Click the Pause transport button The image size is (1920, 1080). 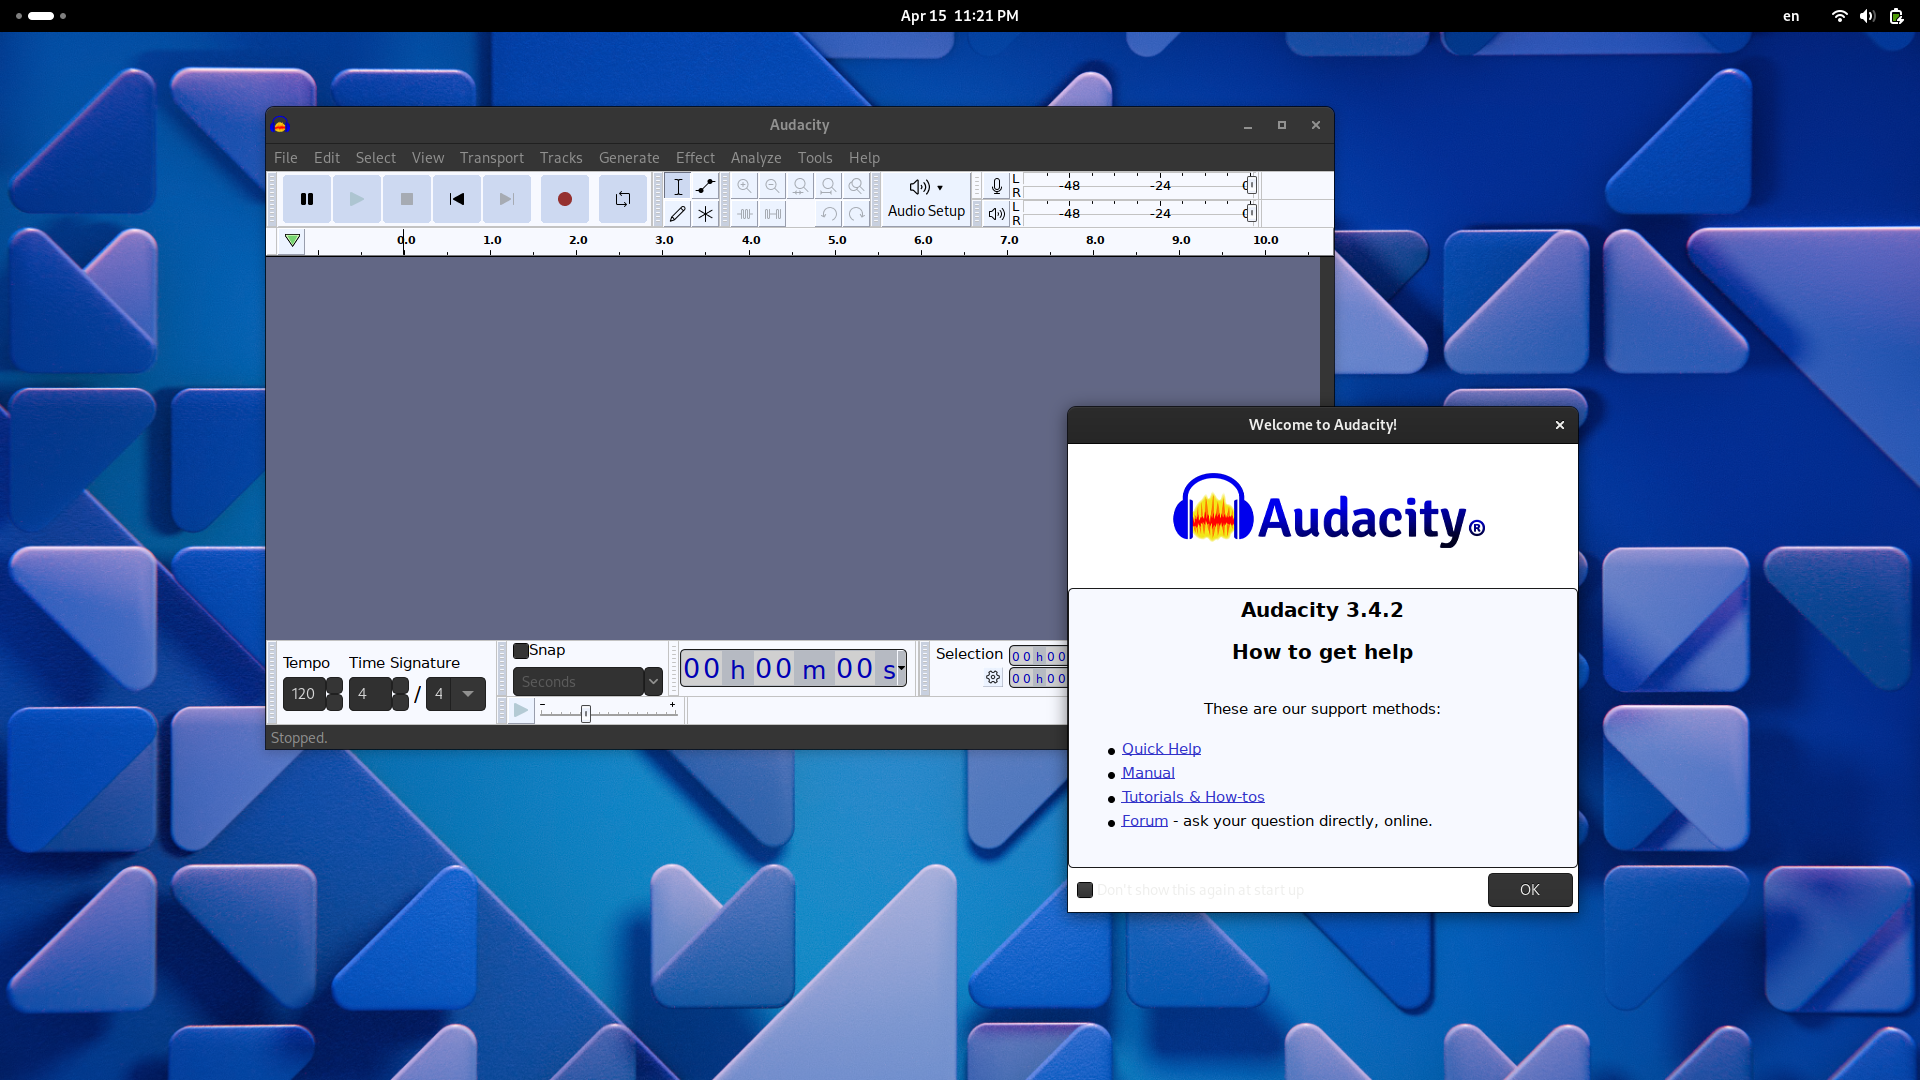point(307,199)
